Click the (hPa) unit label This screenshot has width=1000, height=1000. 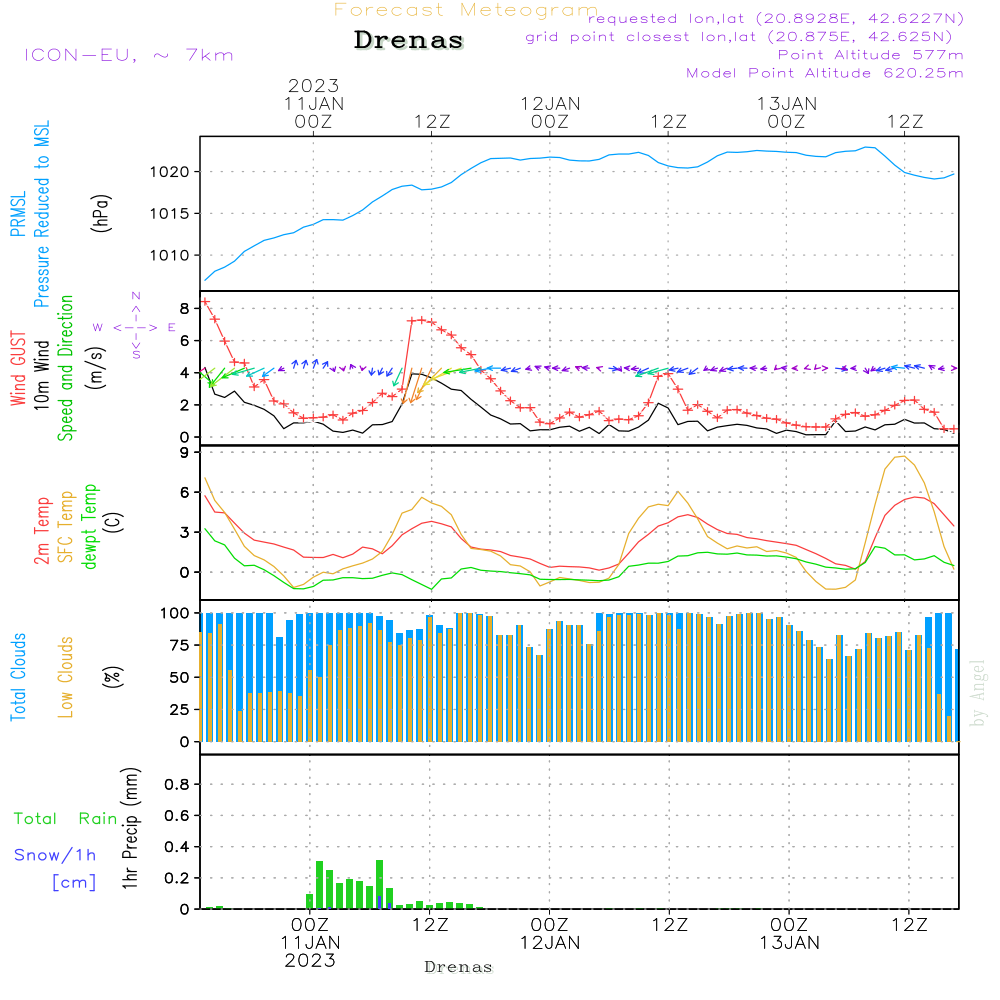[x=101, y=213]
